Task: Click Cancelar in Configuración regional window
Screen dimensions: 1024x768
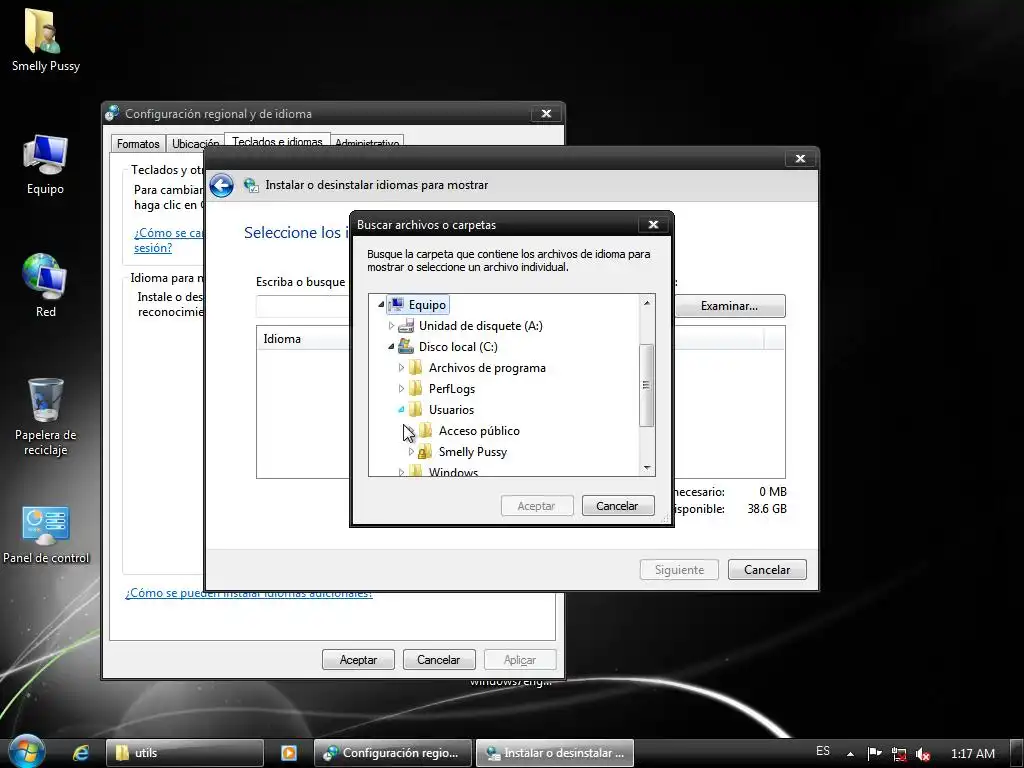Action: point(439,660)
